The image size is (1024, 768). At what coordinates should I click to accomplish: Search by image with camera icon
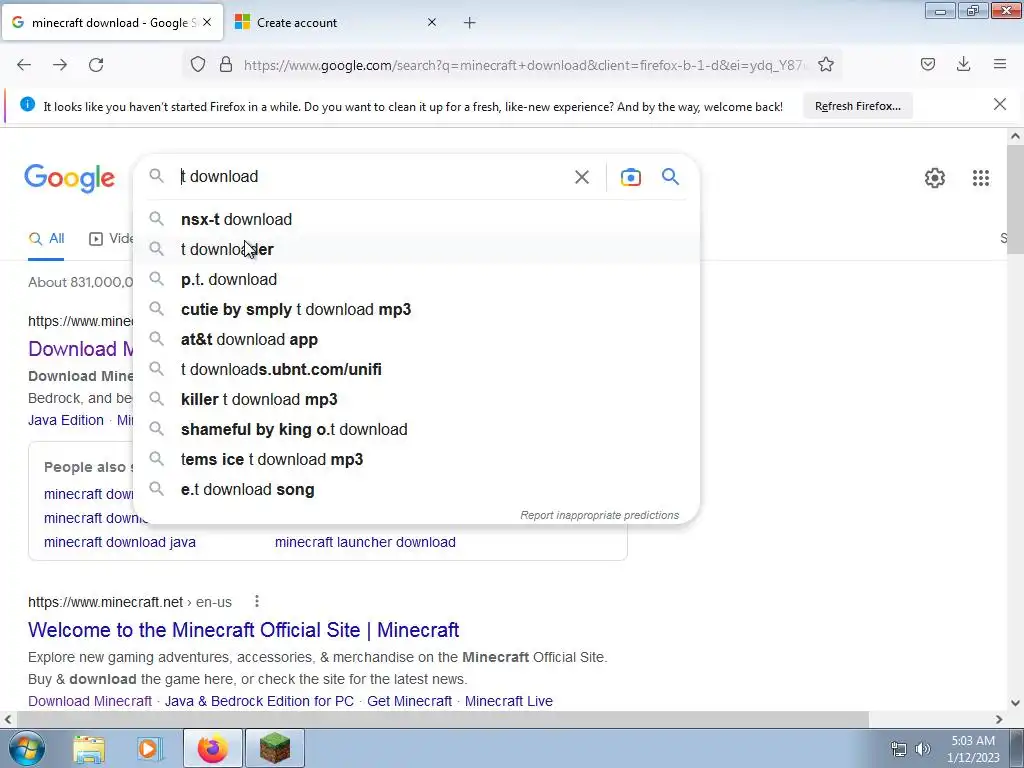click(x=630, y=177)
